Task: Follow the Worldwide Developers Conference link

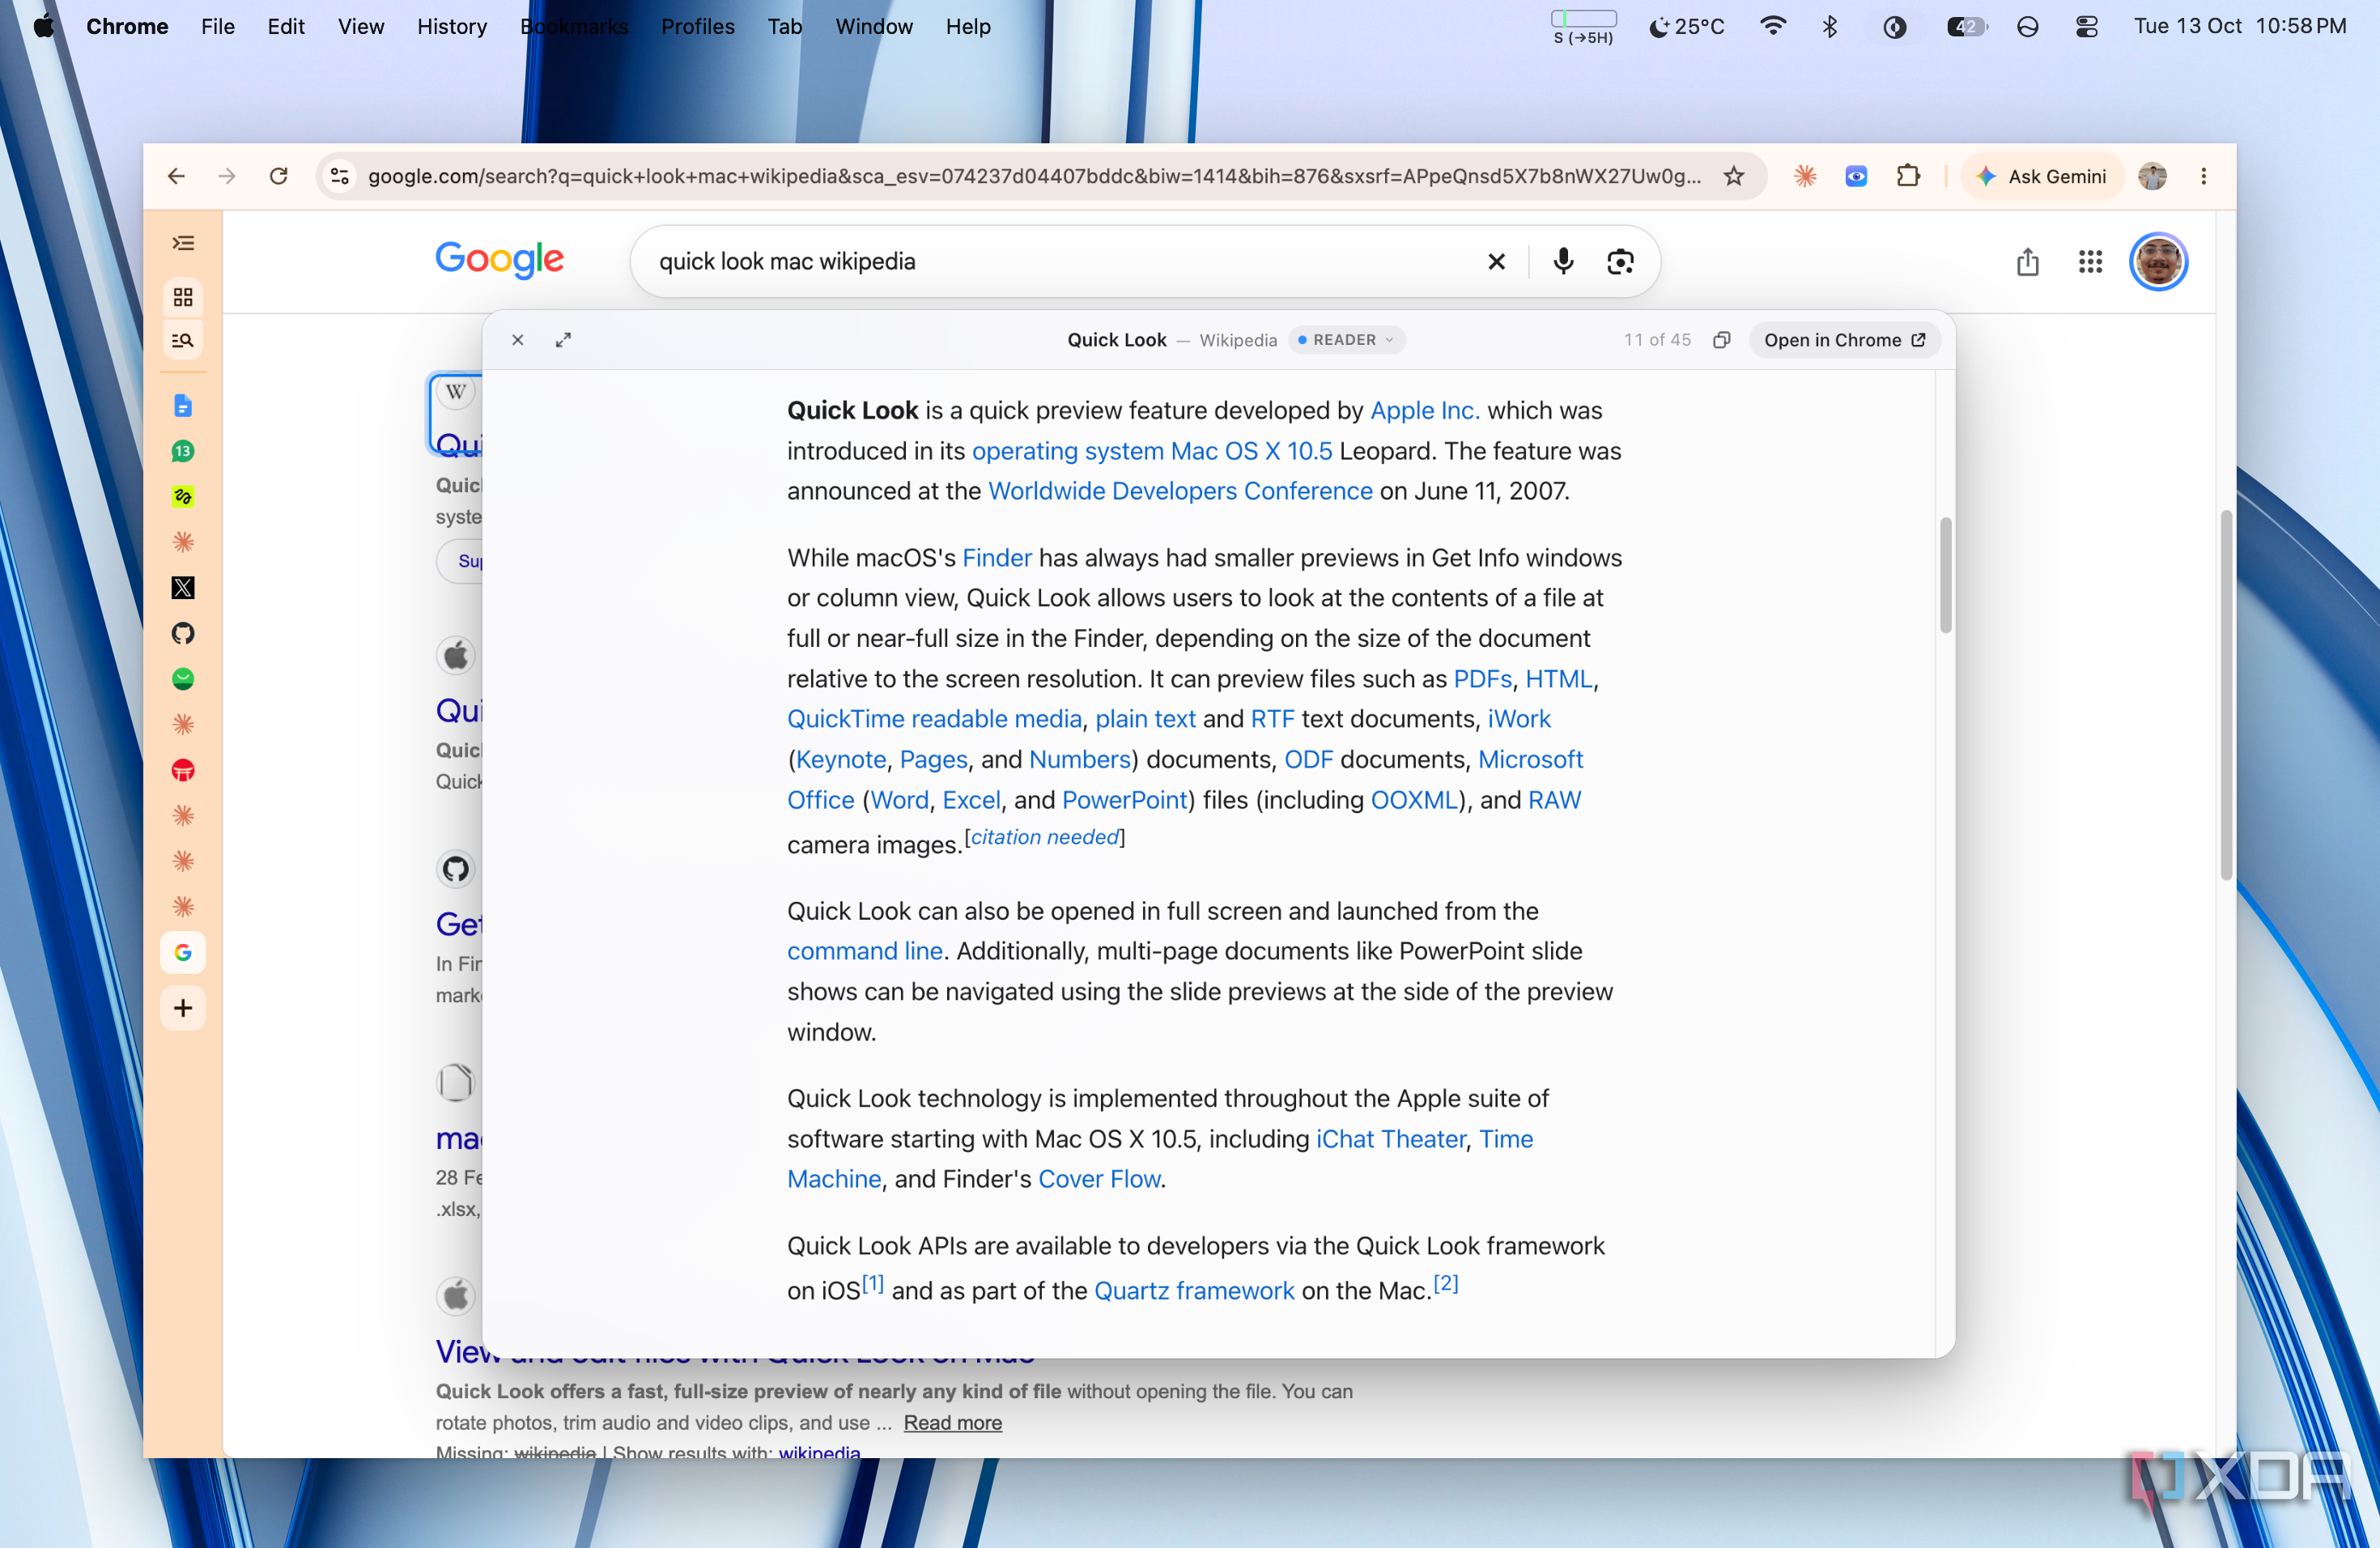Action: coord(1180,492)
